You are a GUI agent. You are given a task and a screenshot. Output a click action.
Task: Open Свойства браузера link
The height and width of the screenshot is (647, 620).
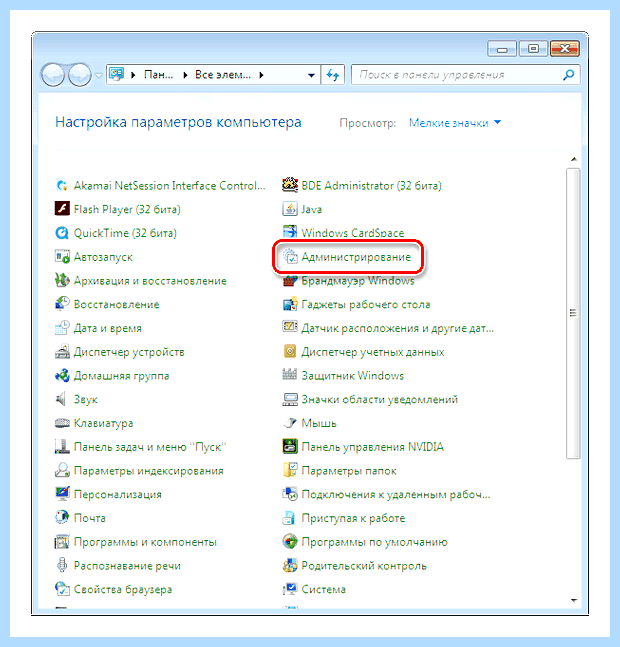pos(123,590)
